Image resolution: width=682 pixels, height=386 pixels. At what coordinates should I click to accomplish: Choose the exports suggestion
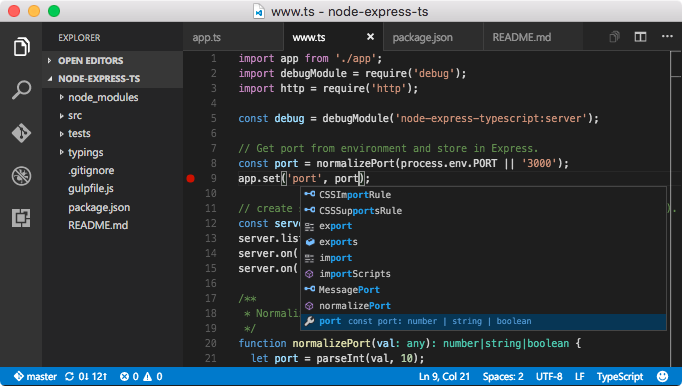[483, 242]
